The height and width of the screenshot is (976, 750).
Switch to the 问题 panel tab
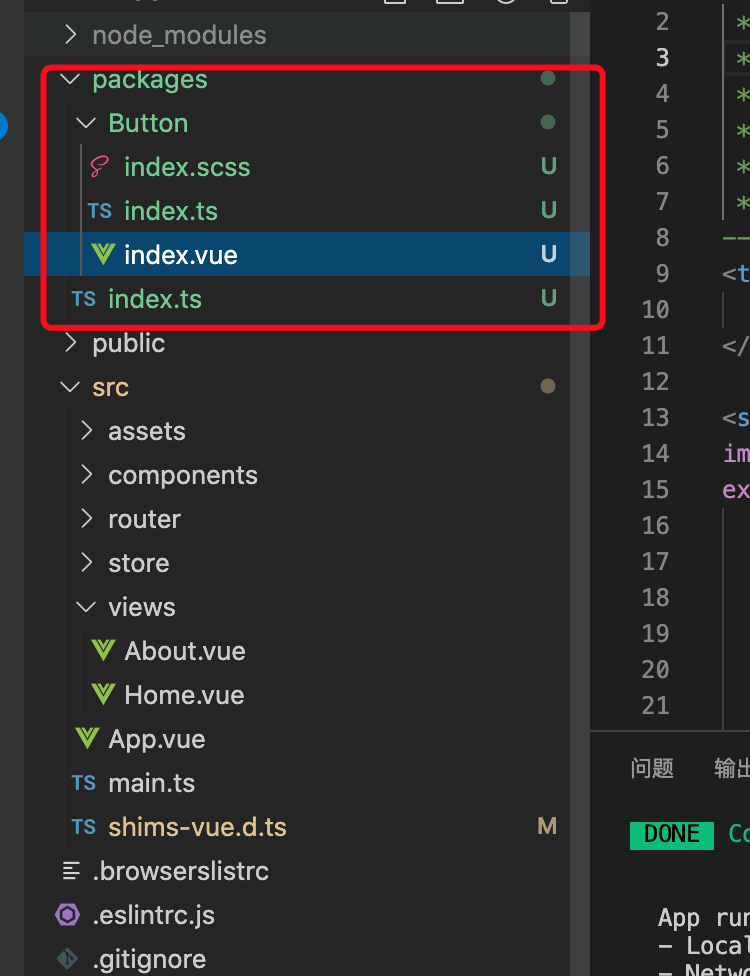pos(652,768)
